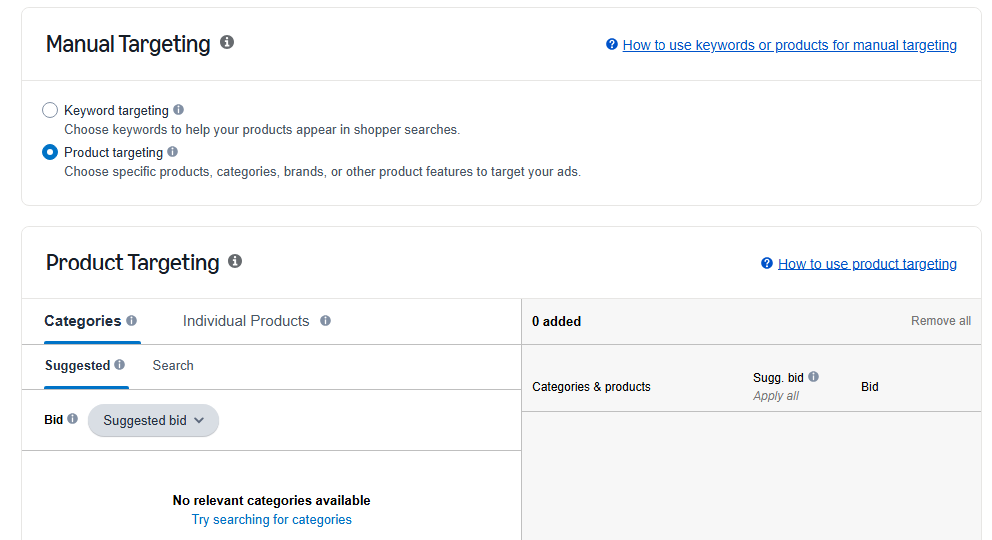Open 'How to use product targeting' link

click(867, 264)
